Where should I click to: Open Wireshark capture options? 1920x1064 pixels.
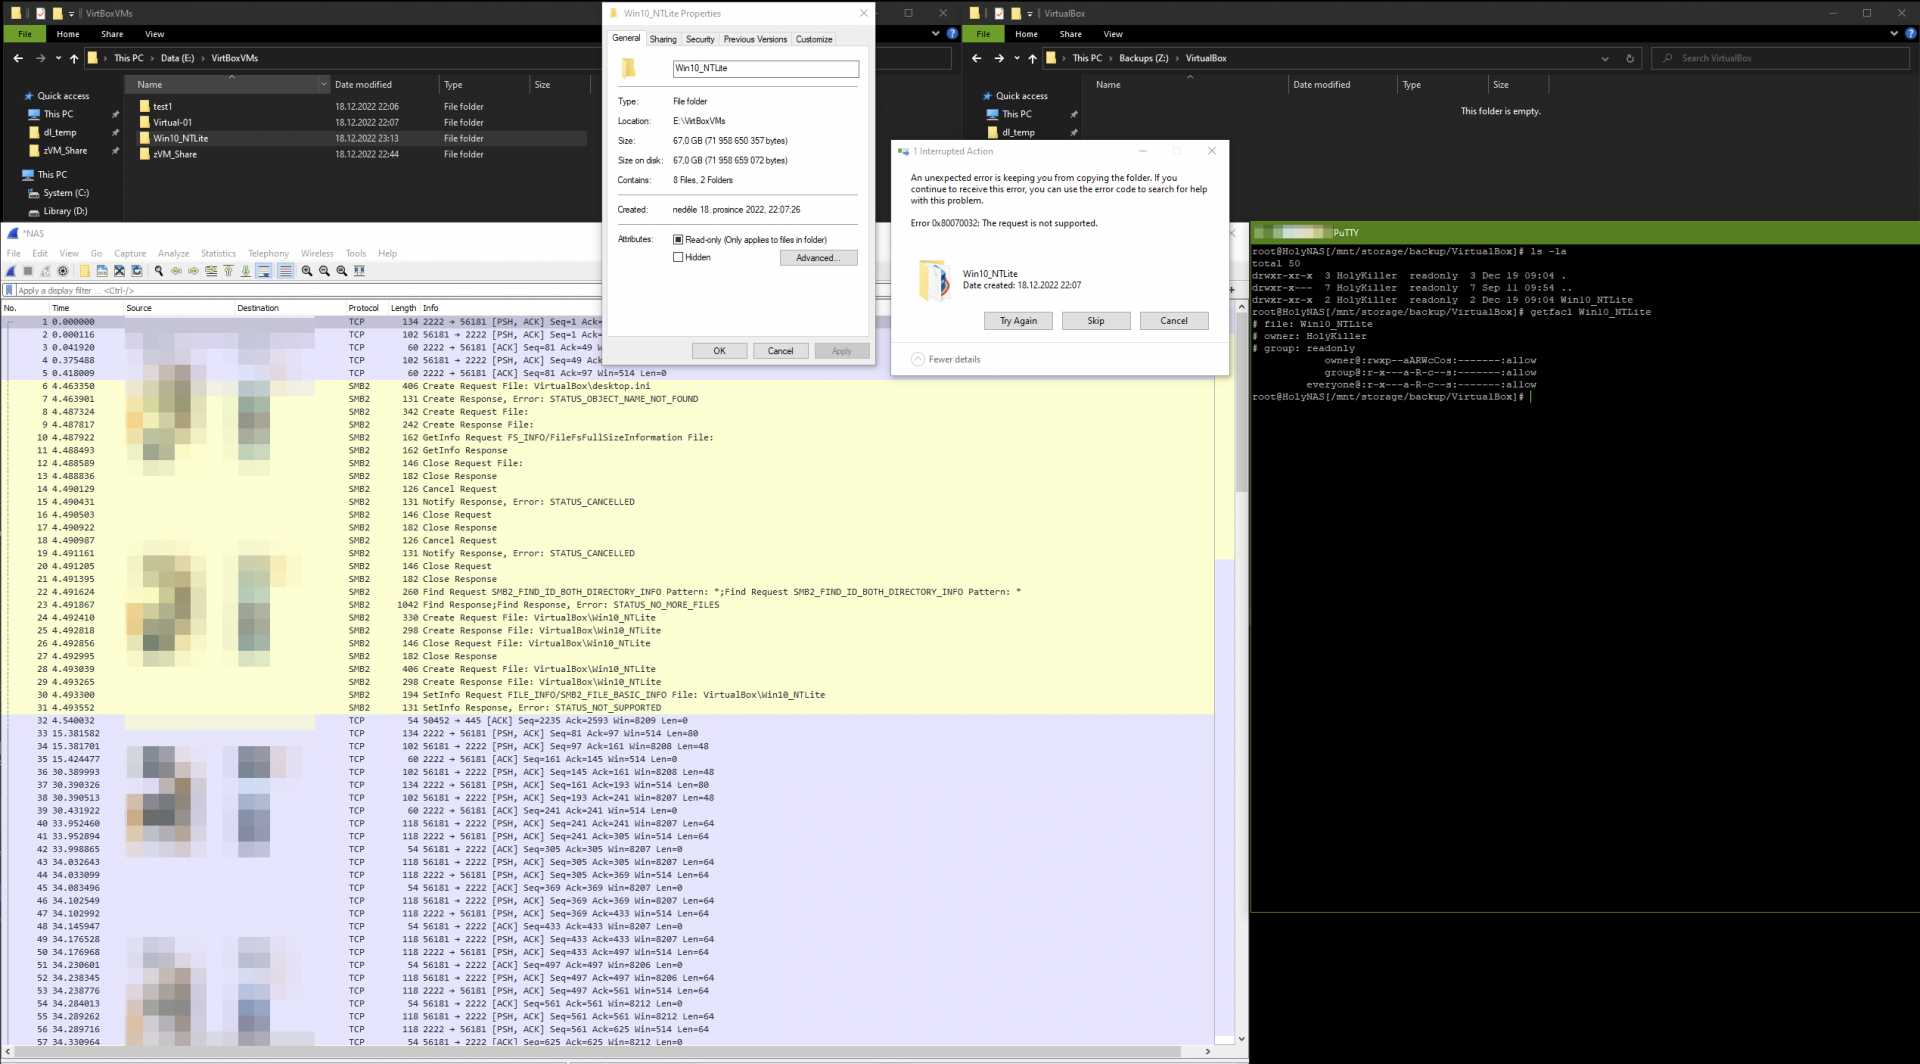(63, 271)
